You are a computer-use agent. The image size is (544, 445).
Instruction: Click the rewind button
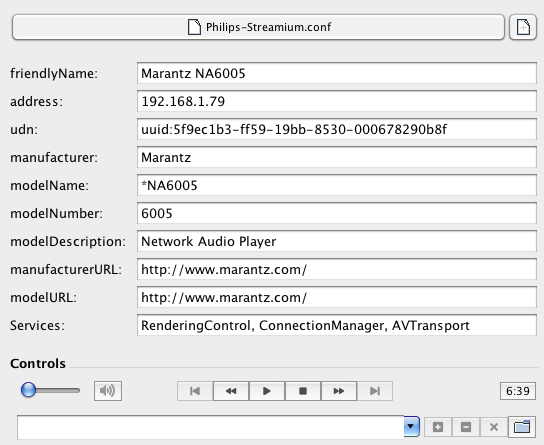(231, 391)
